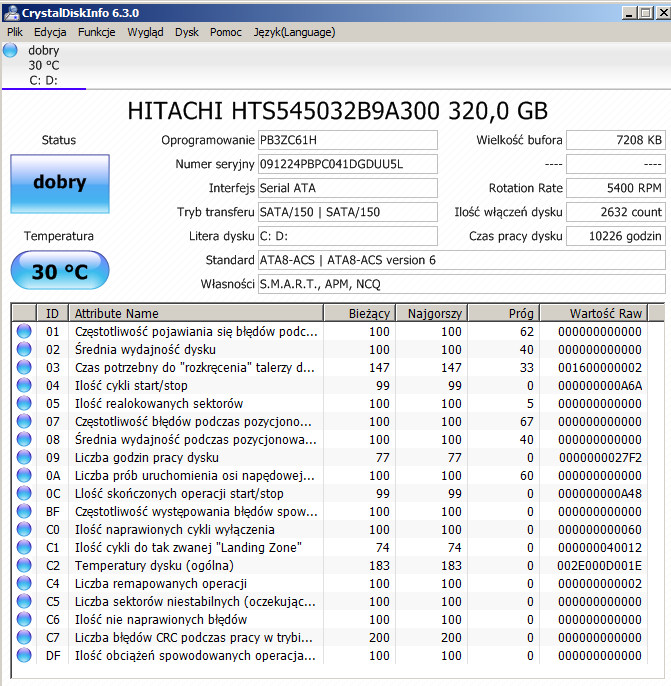Click the status orb for attribute 0A
671x686 pixels.
24,475
